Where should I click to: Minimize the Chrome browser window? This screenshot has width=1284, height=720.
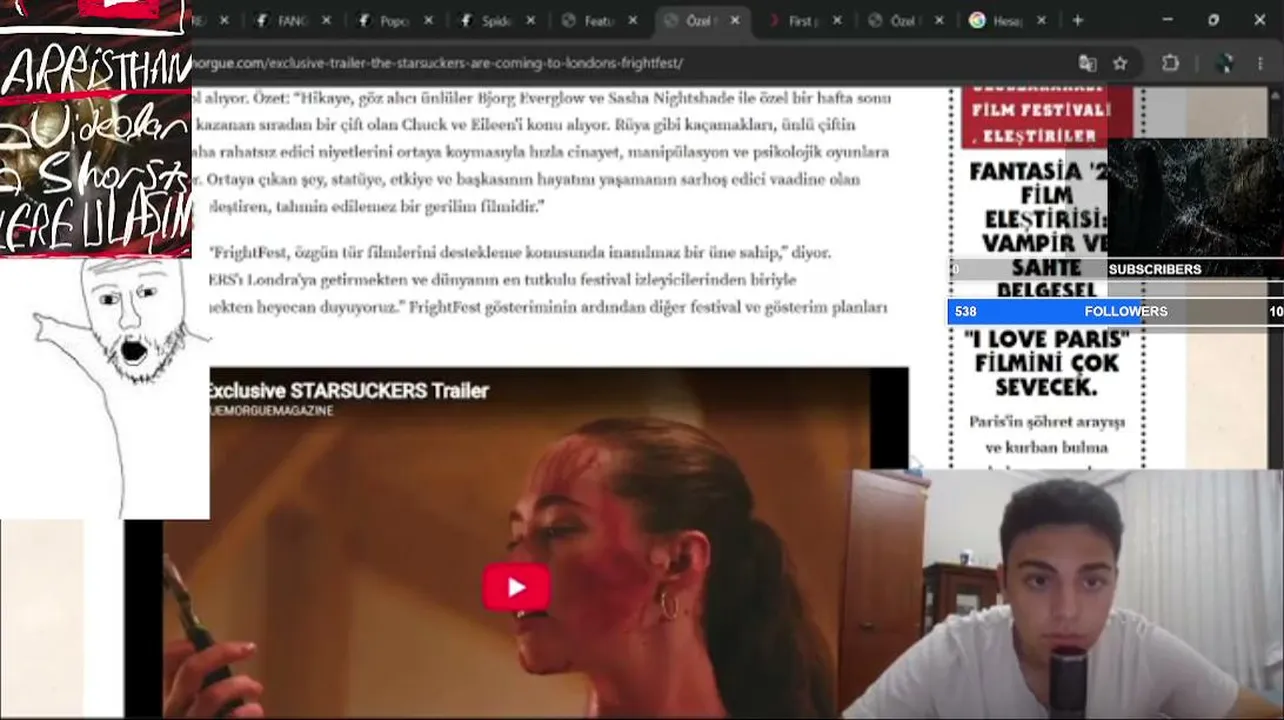[x=1167, y=20]
